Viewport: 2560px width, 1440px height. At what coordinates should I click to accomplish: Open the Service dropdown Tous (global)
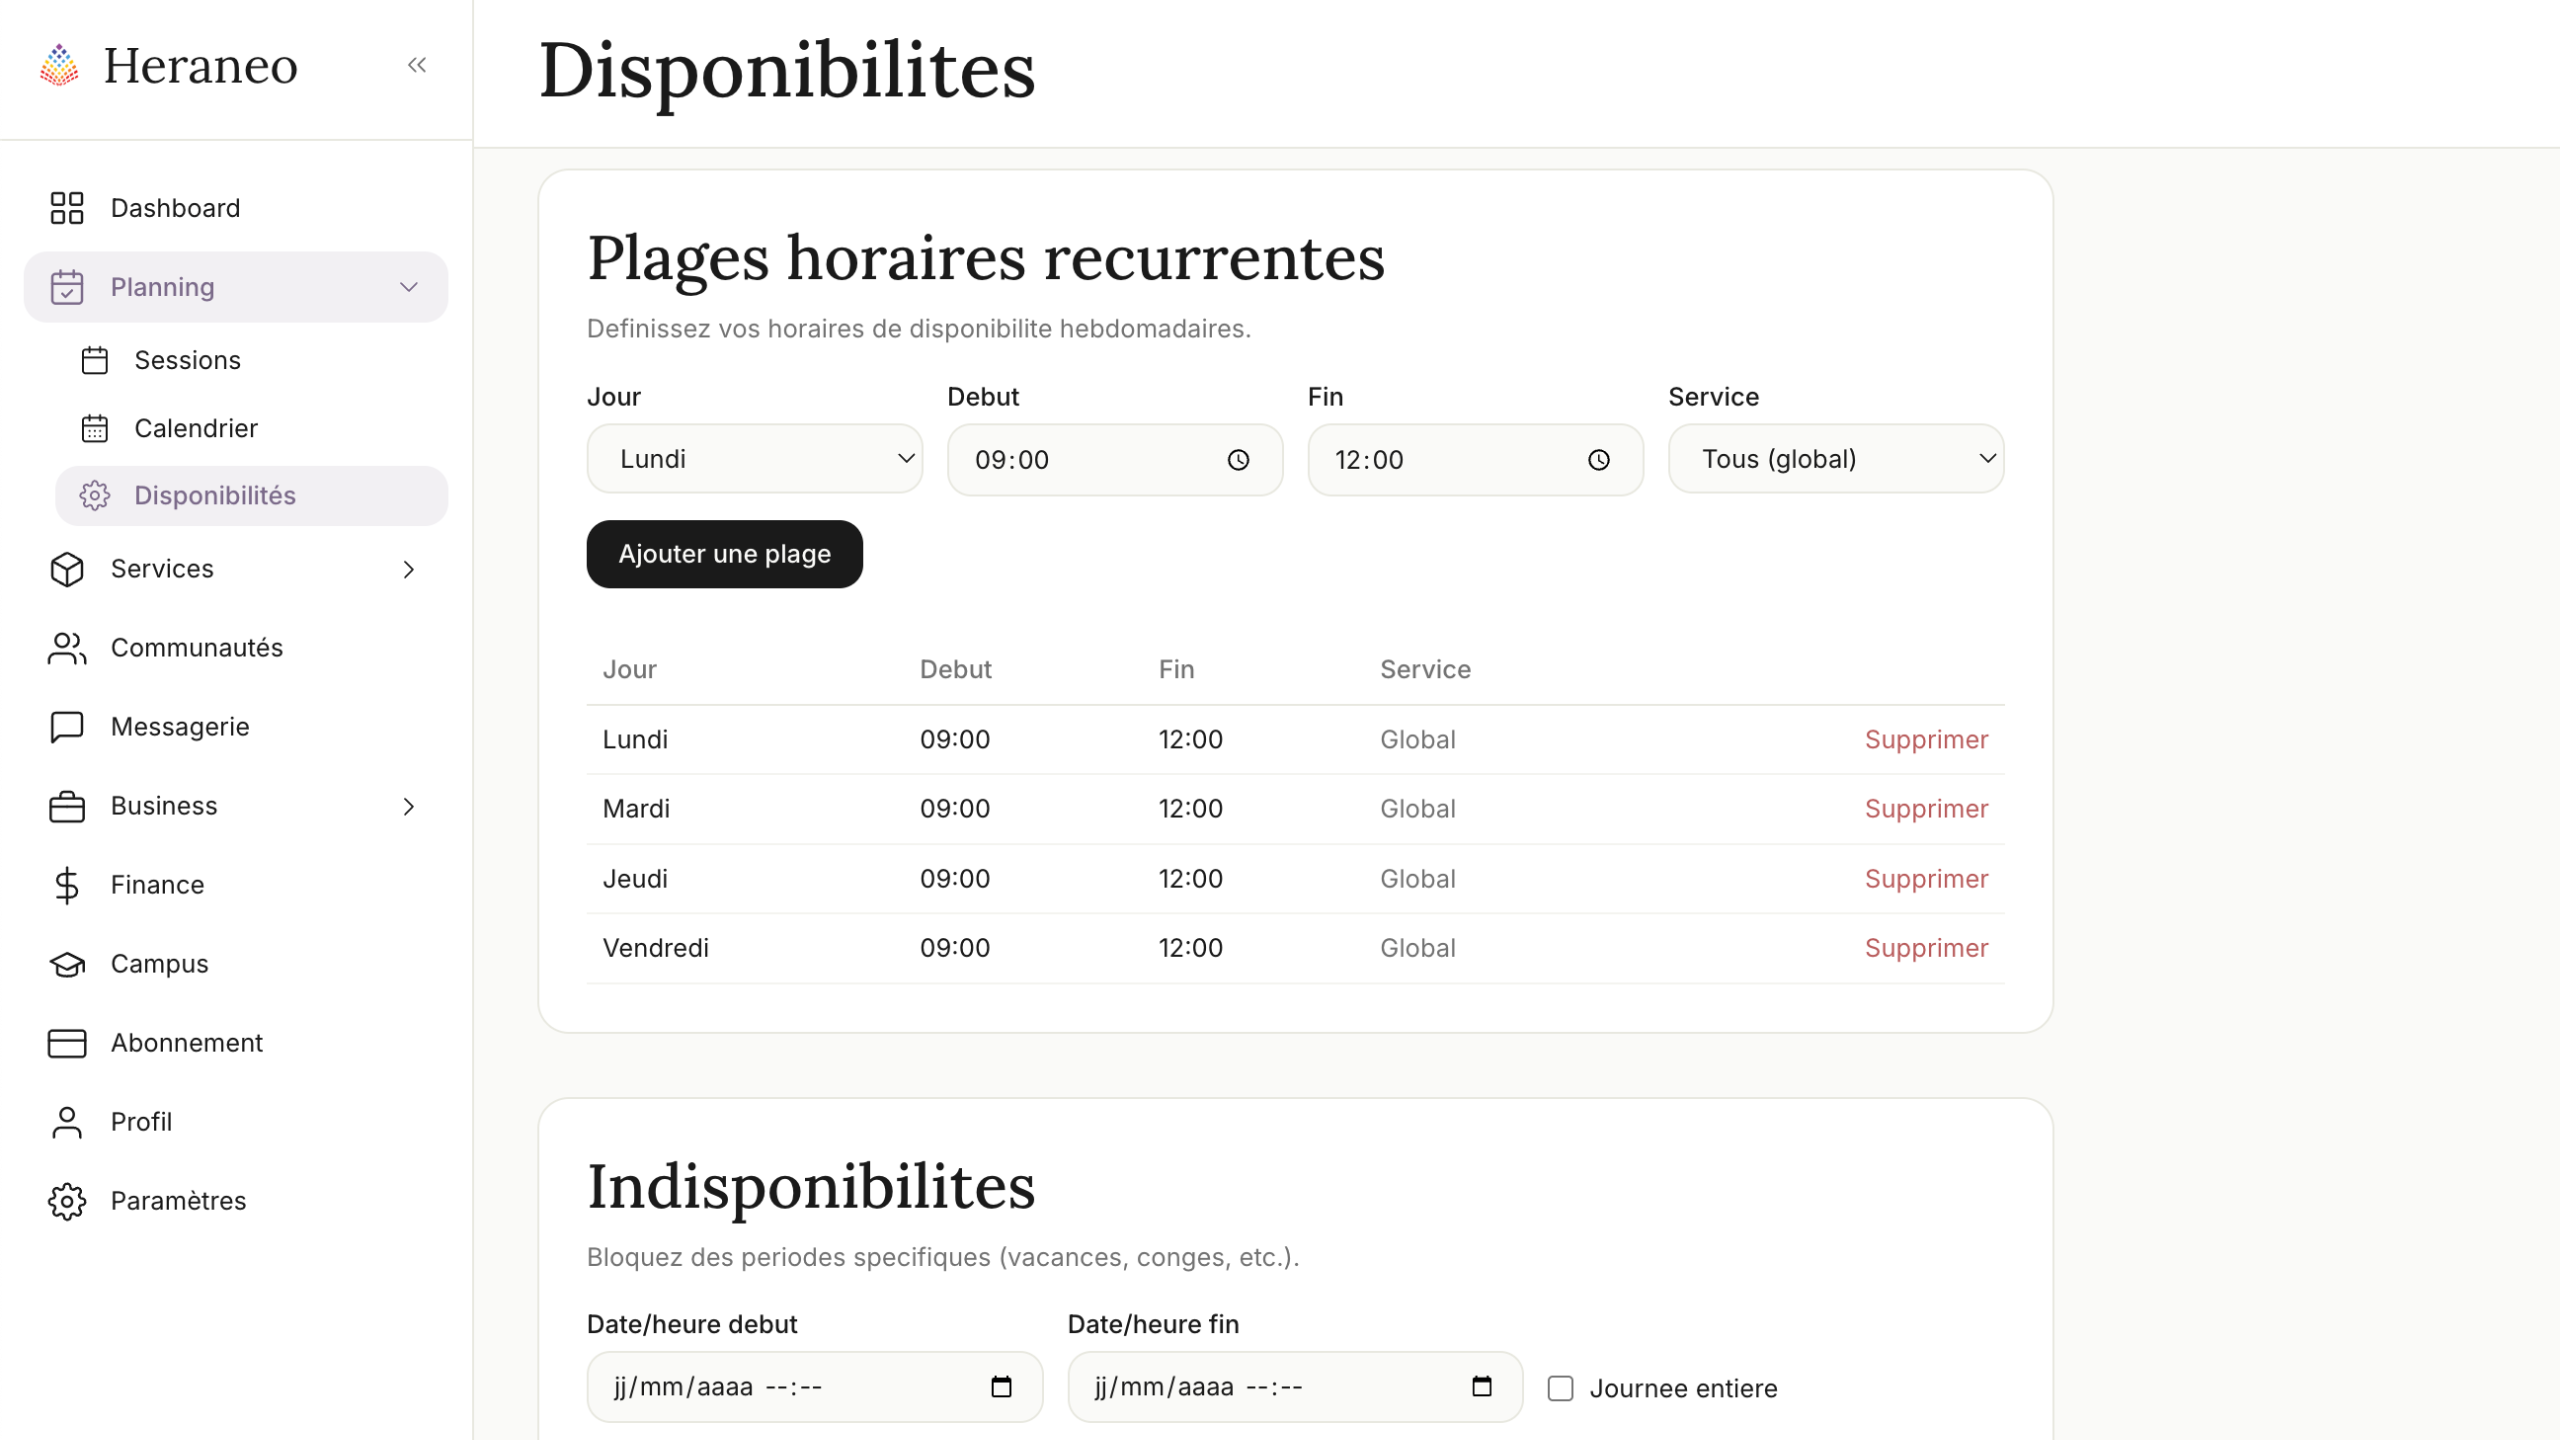click(1835, 459)
